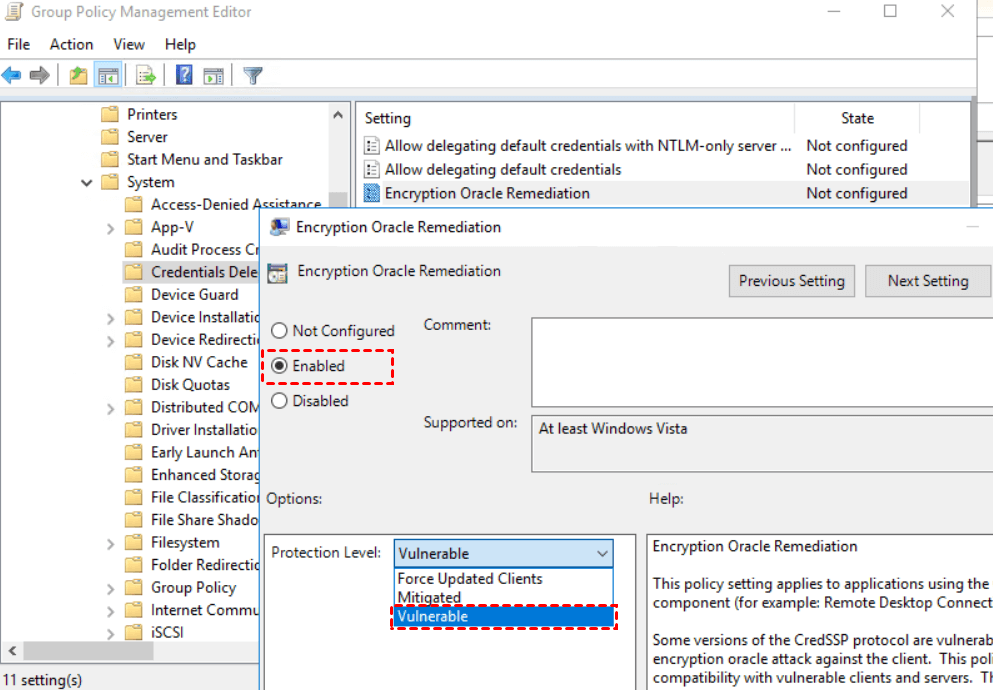Click the Next Setting button

point(927,281)
